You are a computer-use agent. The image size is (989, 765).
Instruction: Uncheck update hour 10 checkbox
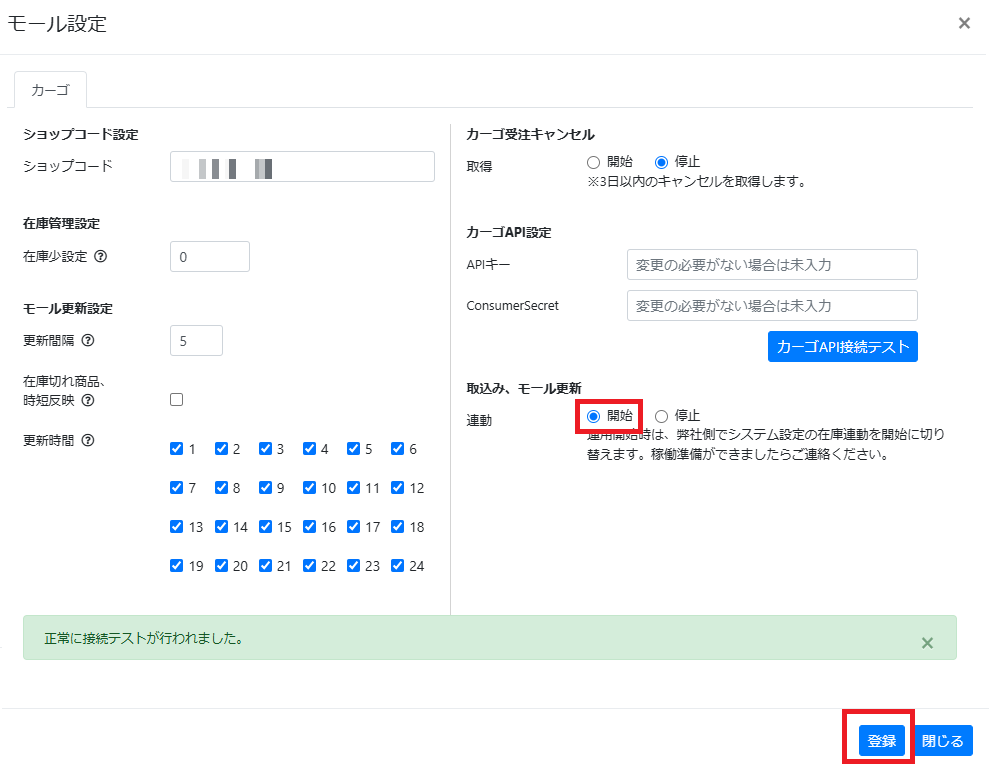tap(309, 488)
